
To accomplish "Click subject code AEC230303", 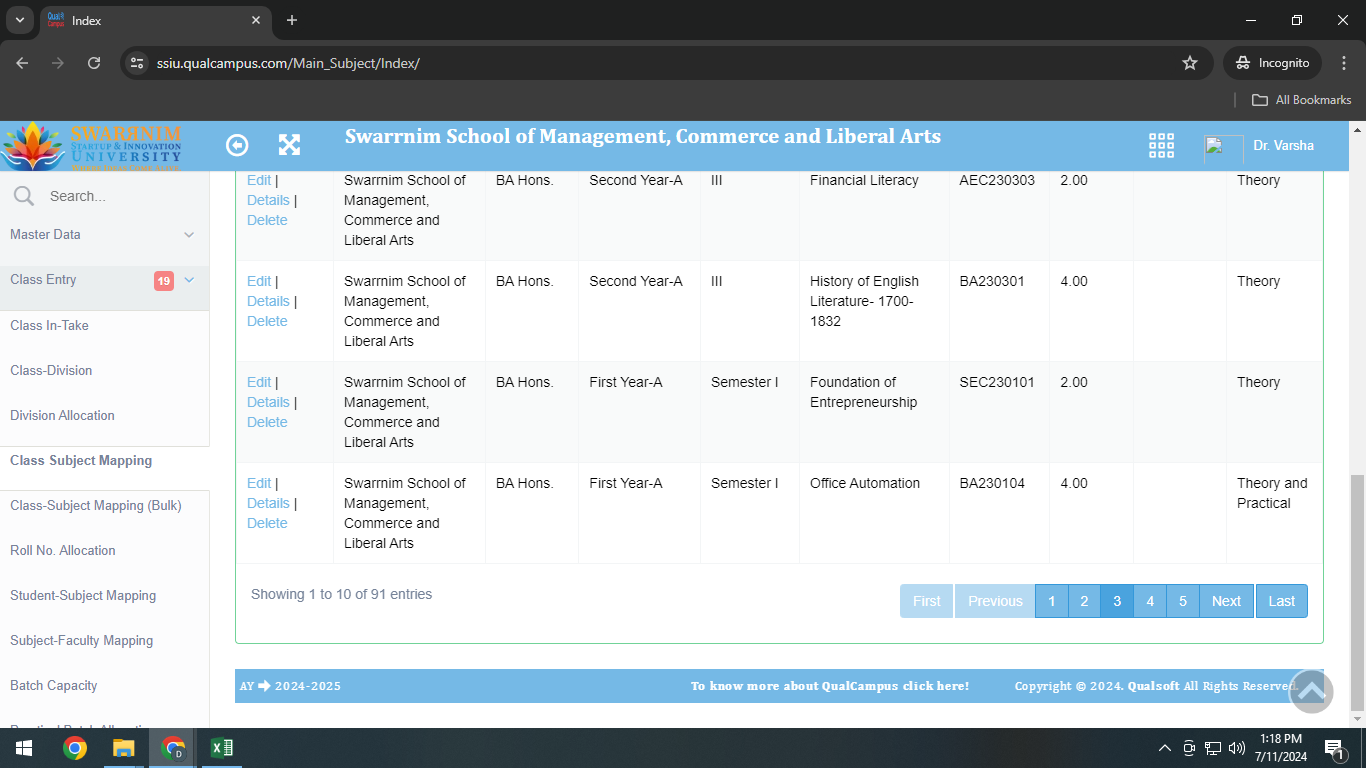I will tap(997, 180).
